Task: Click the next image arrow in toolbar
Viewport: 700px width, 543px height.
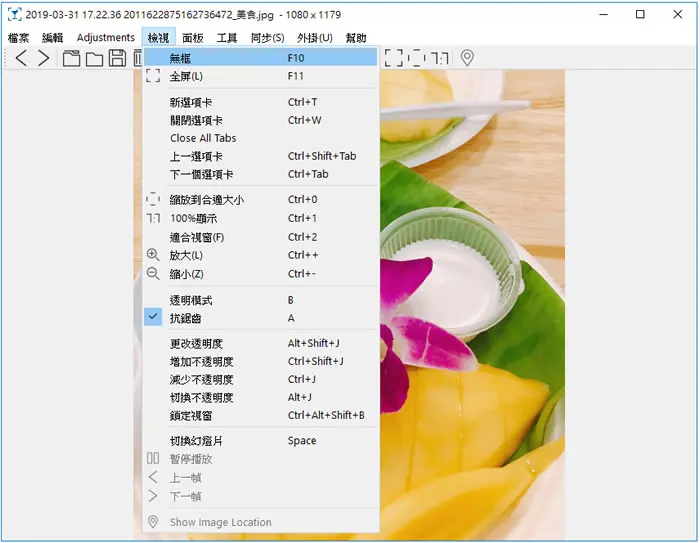Action: (x=43, y=58)
